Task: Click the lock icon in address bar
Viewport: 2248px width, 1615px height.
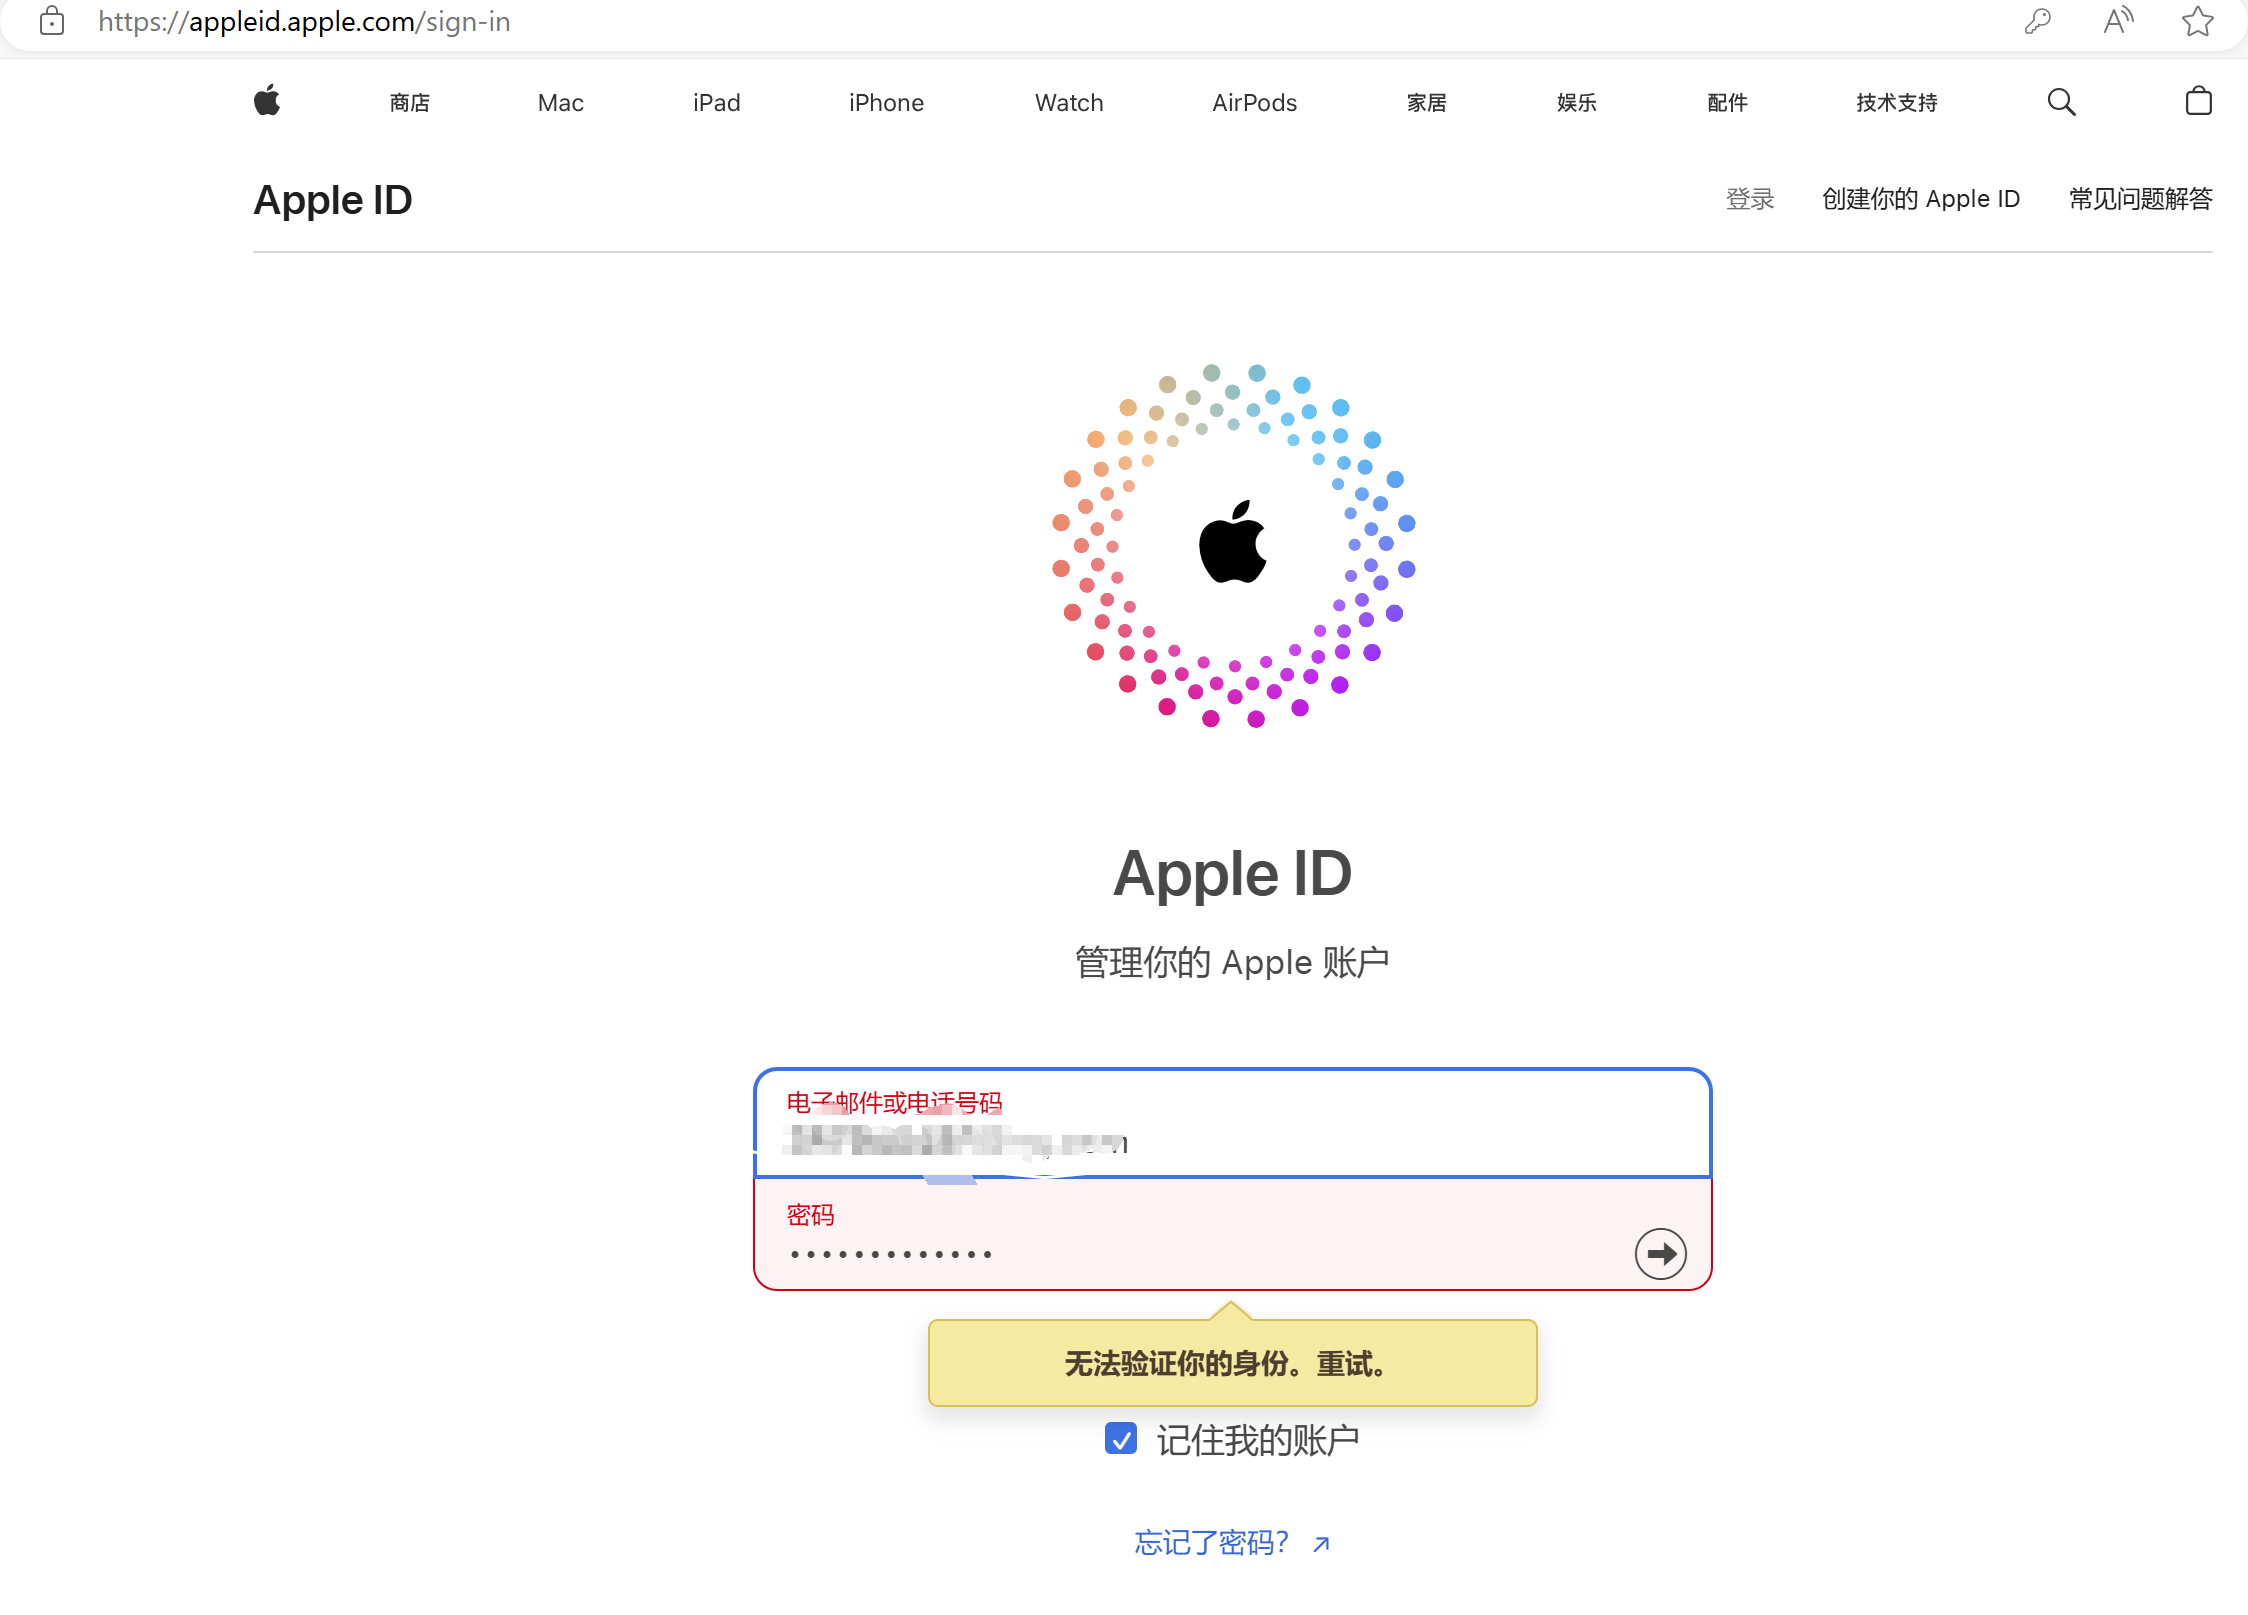Action: coord(52,21)
